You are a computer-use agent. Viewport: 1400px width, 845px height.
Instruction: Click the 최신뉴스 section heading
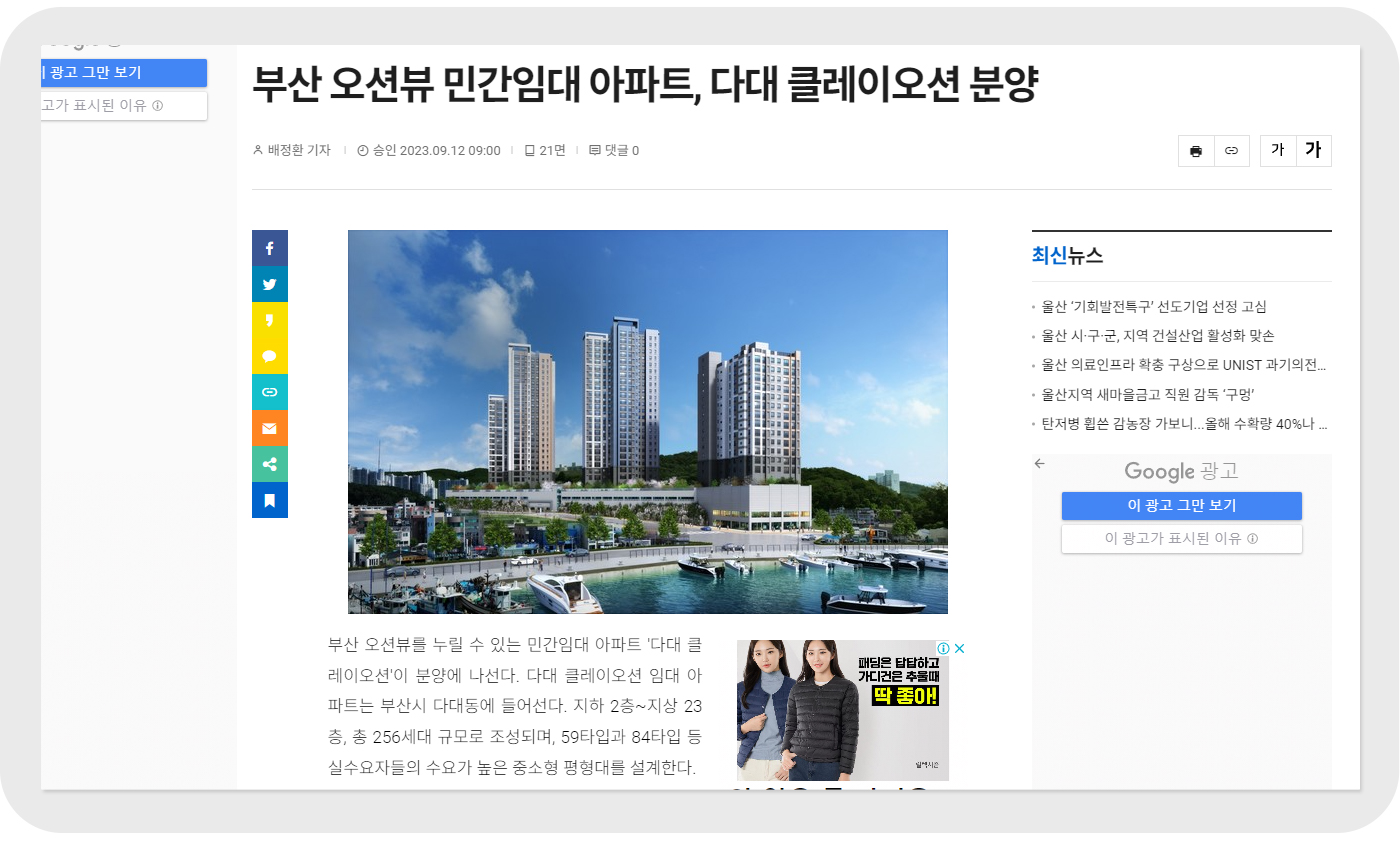(1067, 256)
